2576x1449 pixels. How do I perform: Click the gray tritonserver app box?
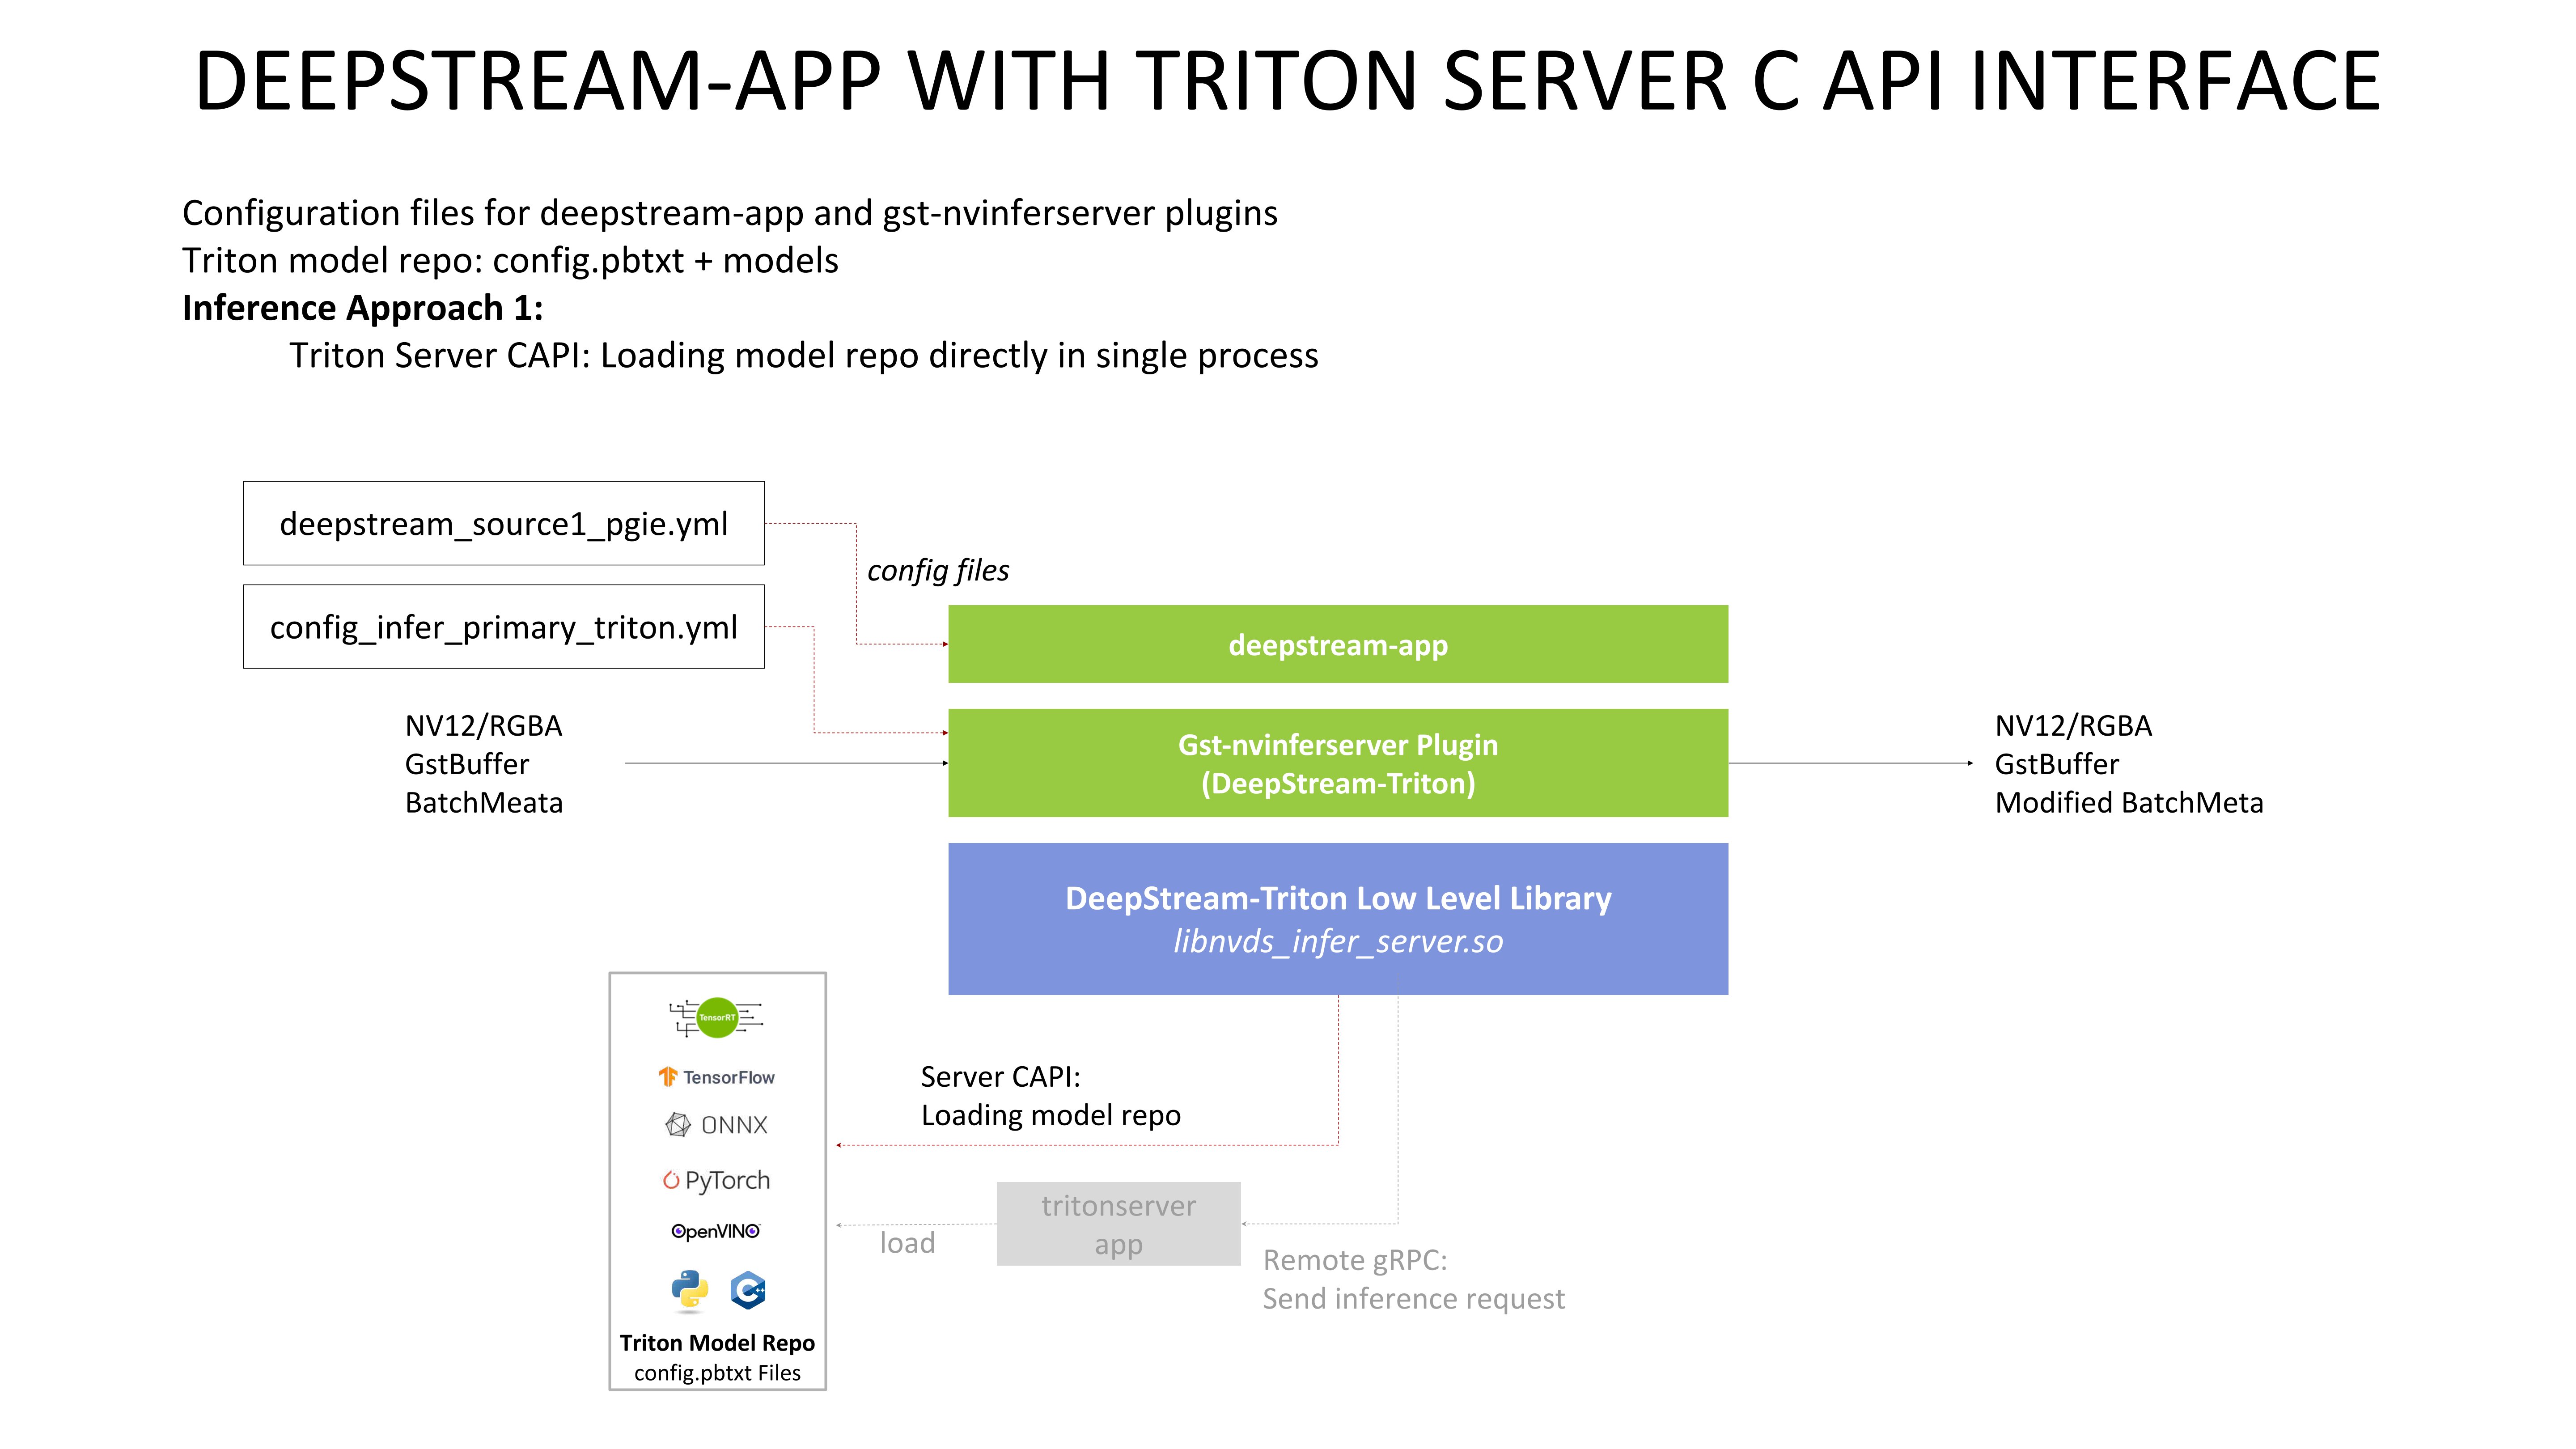[1118, 1224]
